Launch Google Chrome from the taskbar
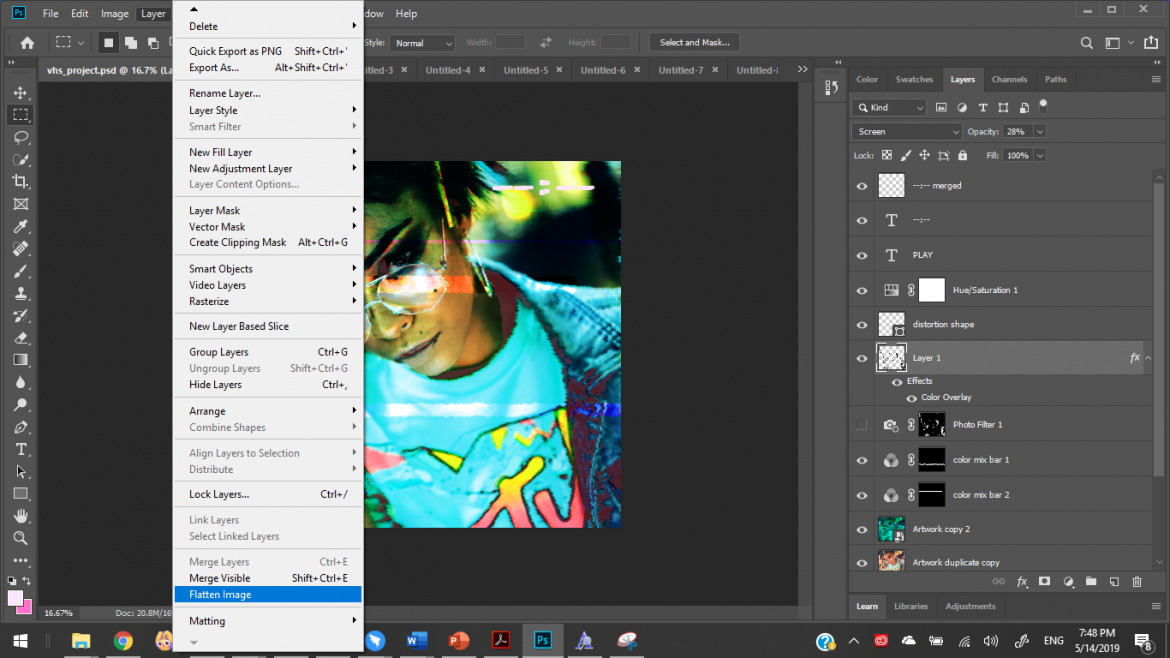Viewport: 1170px width, 658px height. [x=122, y=640]
